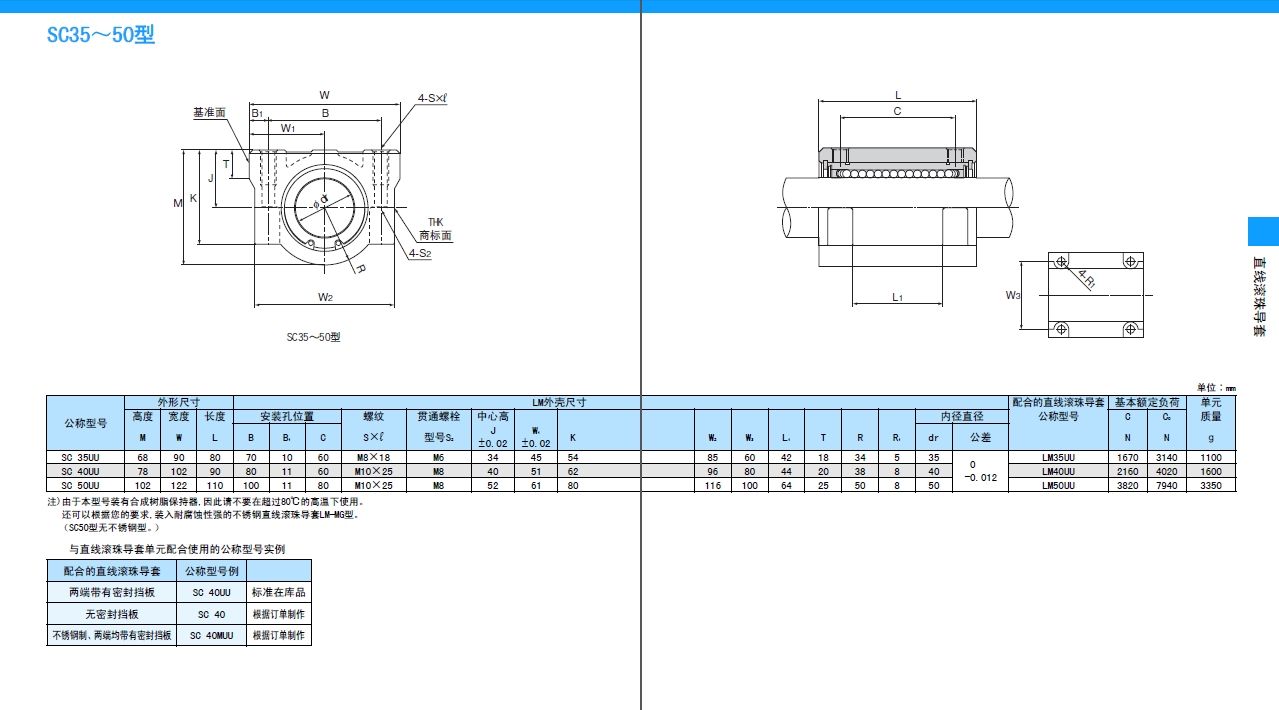
Task: Select the SC 50UU row label
Action: pyautogui.click(x=85, y=485)
